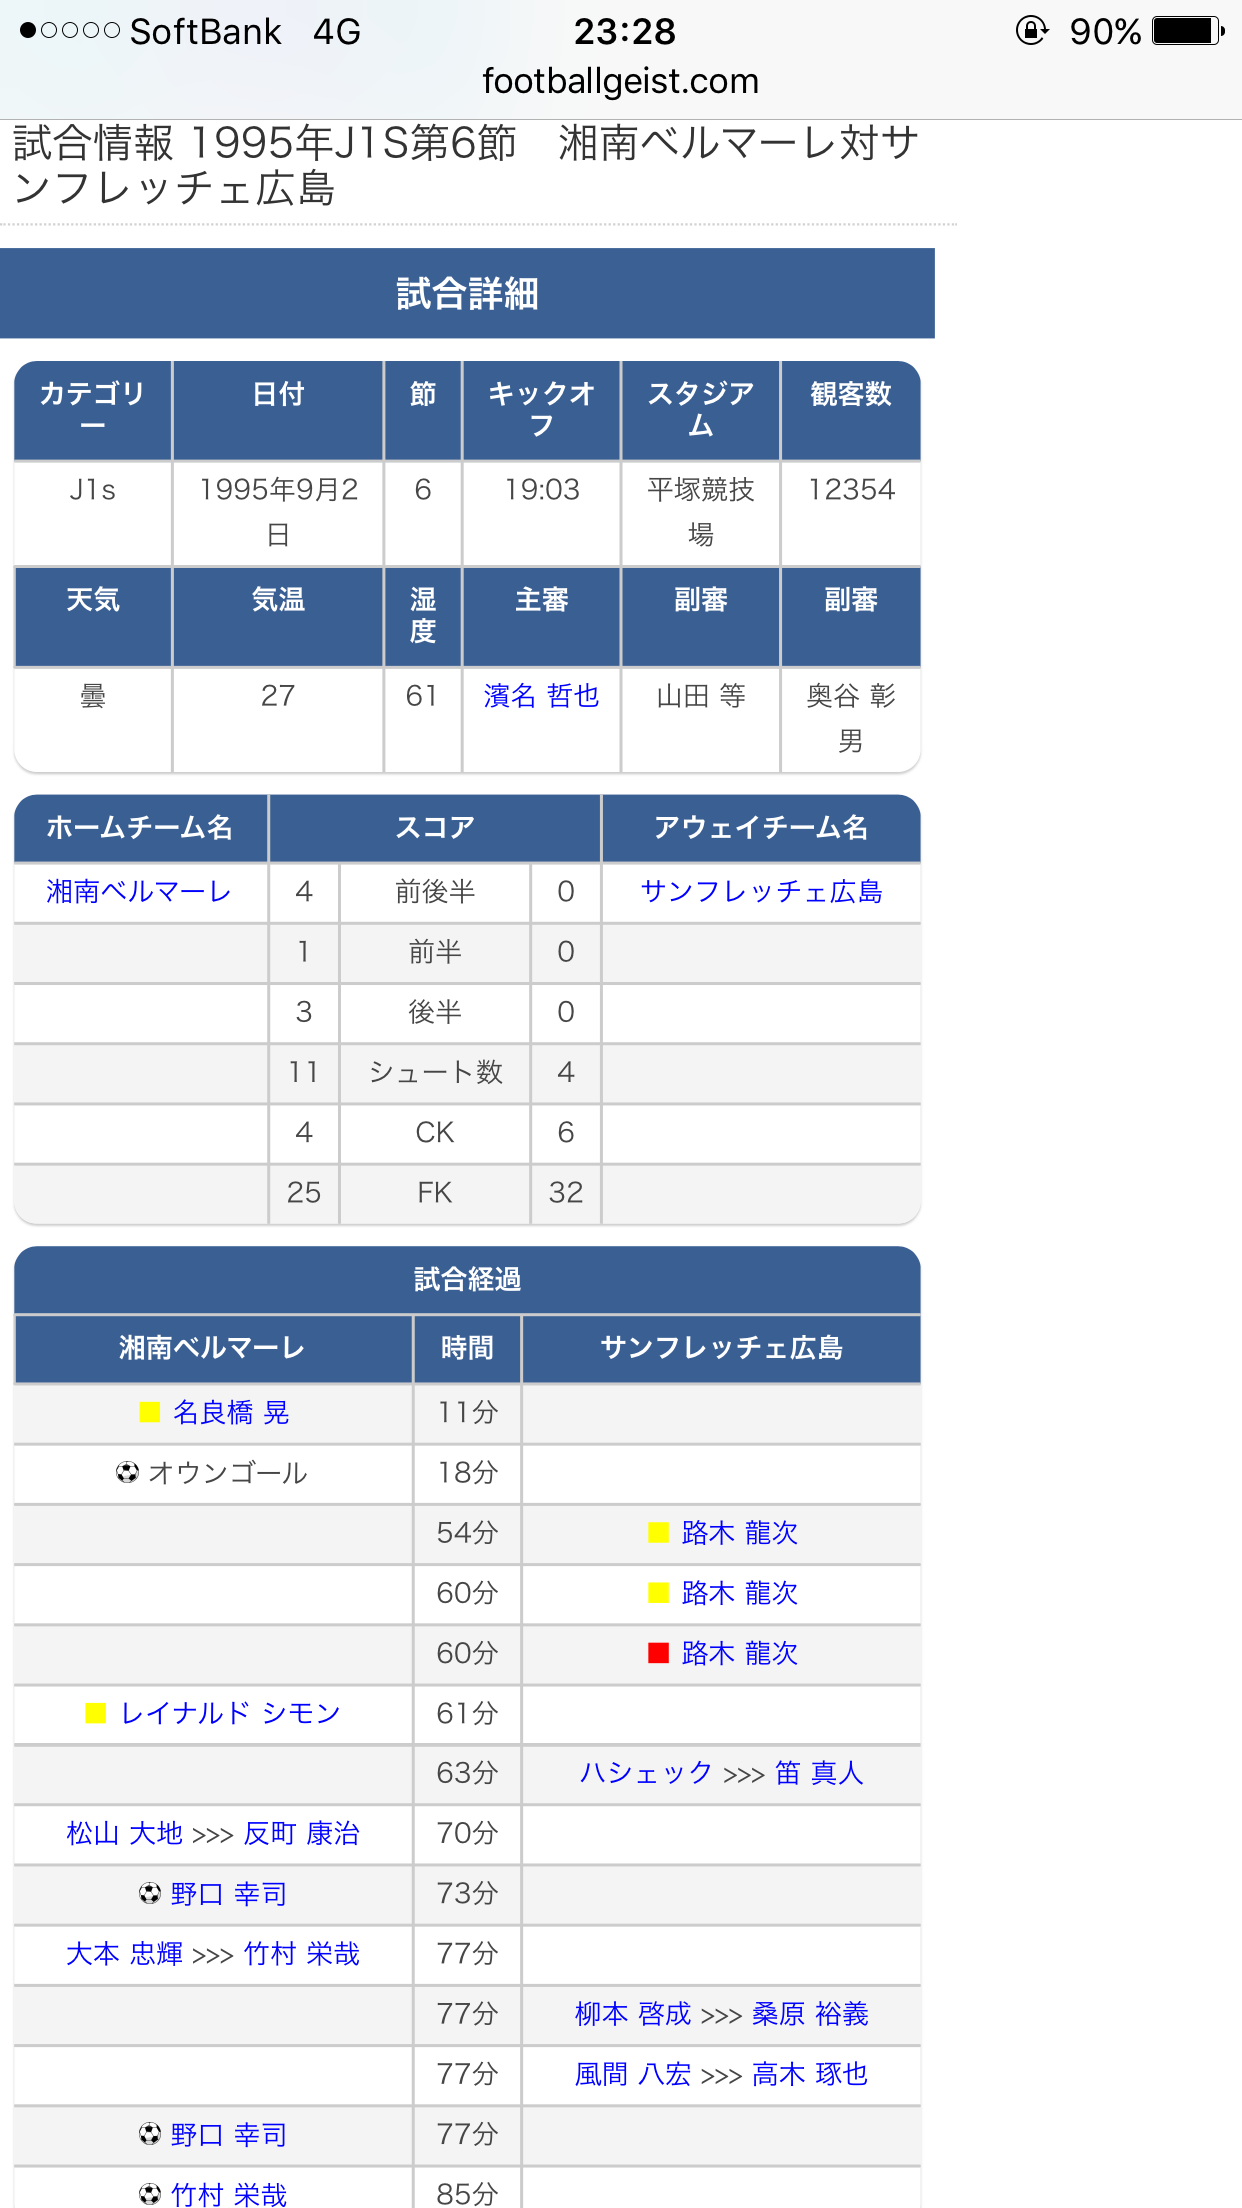Open player 名良橋 晃 profile link
This screenshot has height=2208, width=1242.
[x=231, y=1412]
